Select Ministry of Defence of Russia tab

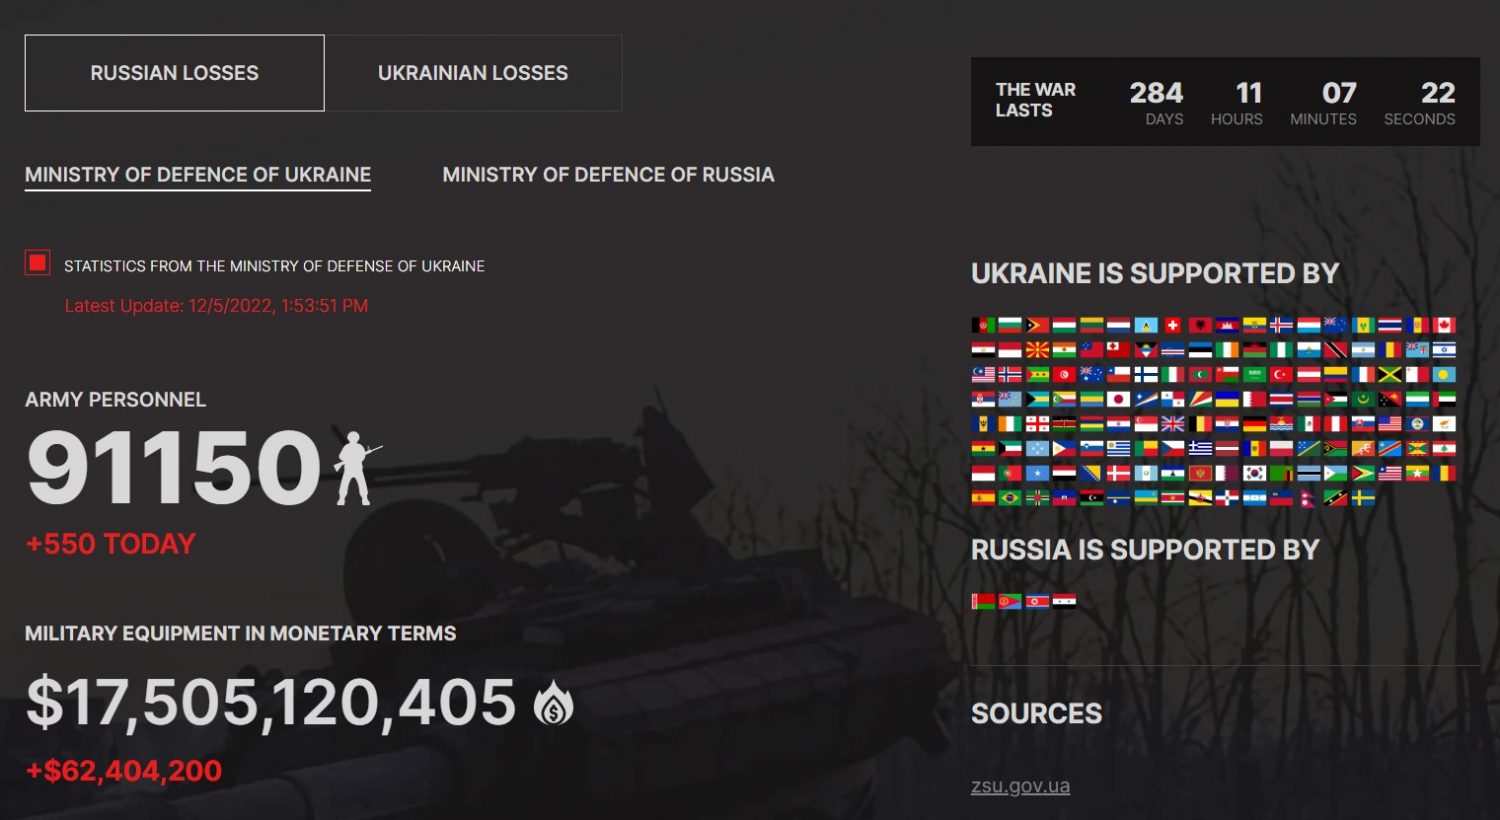608,175
